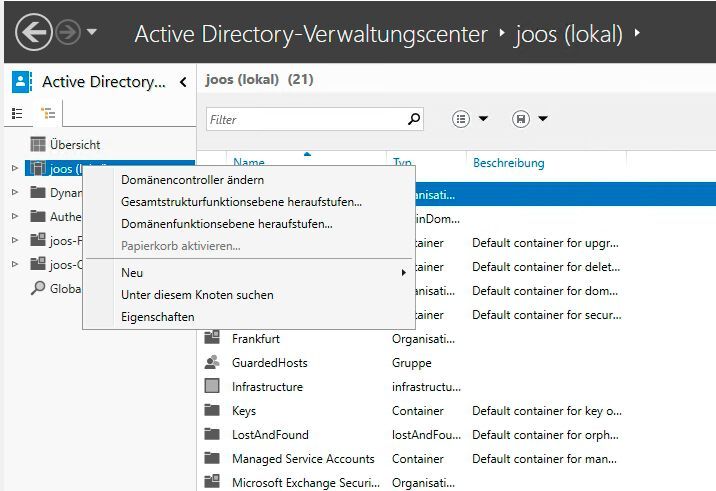
Task: Click 'Default container for key o...' description
Action: 547,411
